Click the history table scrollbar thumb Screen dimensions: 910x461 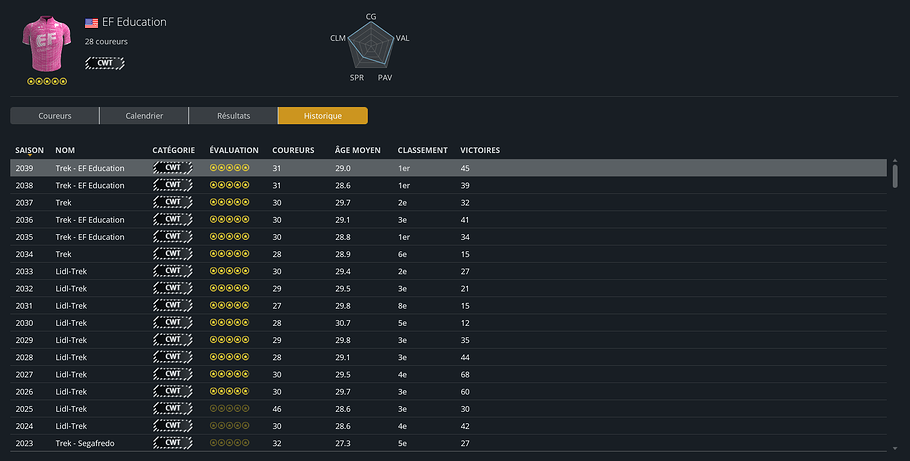click(895, 176)
